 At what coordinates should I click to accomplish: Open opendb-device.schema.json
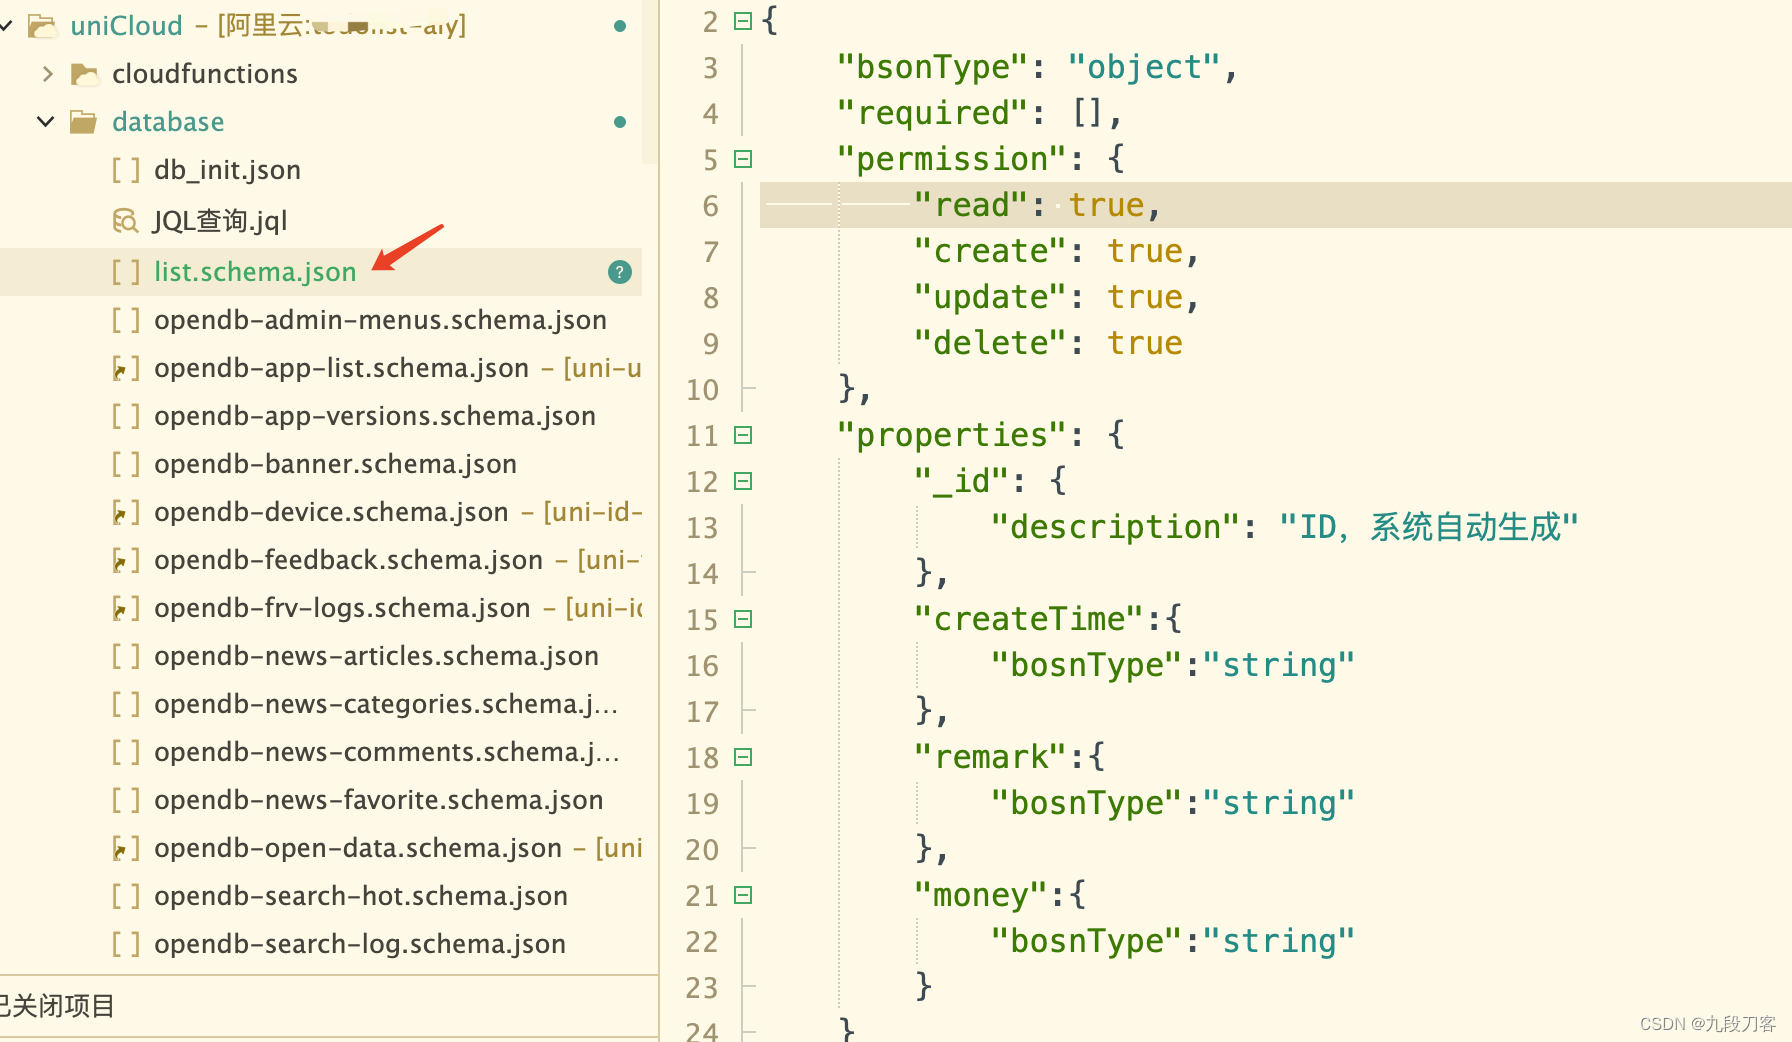(331, 512)
